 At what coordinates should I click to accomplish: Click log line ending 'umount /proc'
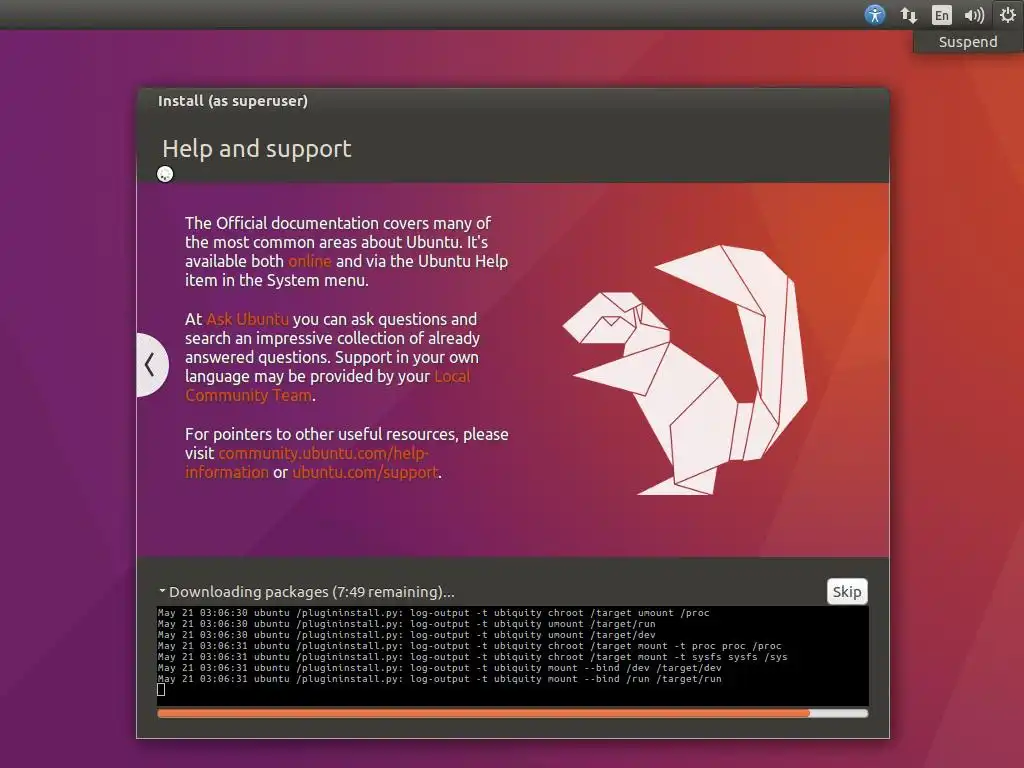pyautogui.click(x=433, y=613)
